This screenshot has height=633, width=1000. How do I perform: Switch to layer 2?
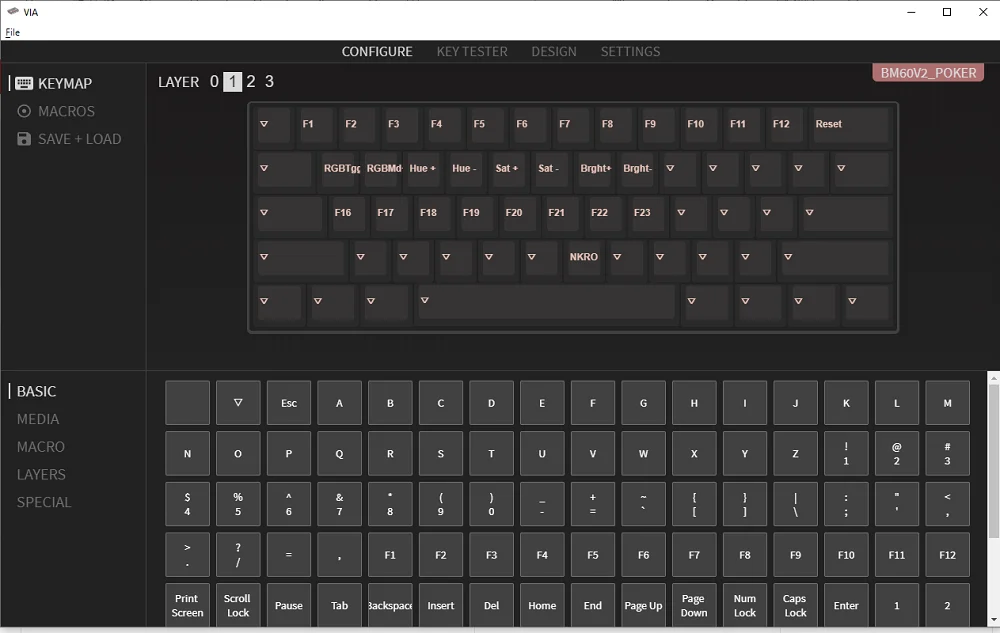pyautogui.click(x=251, y=82)
